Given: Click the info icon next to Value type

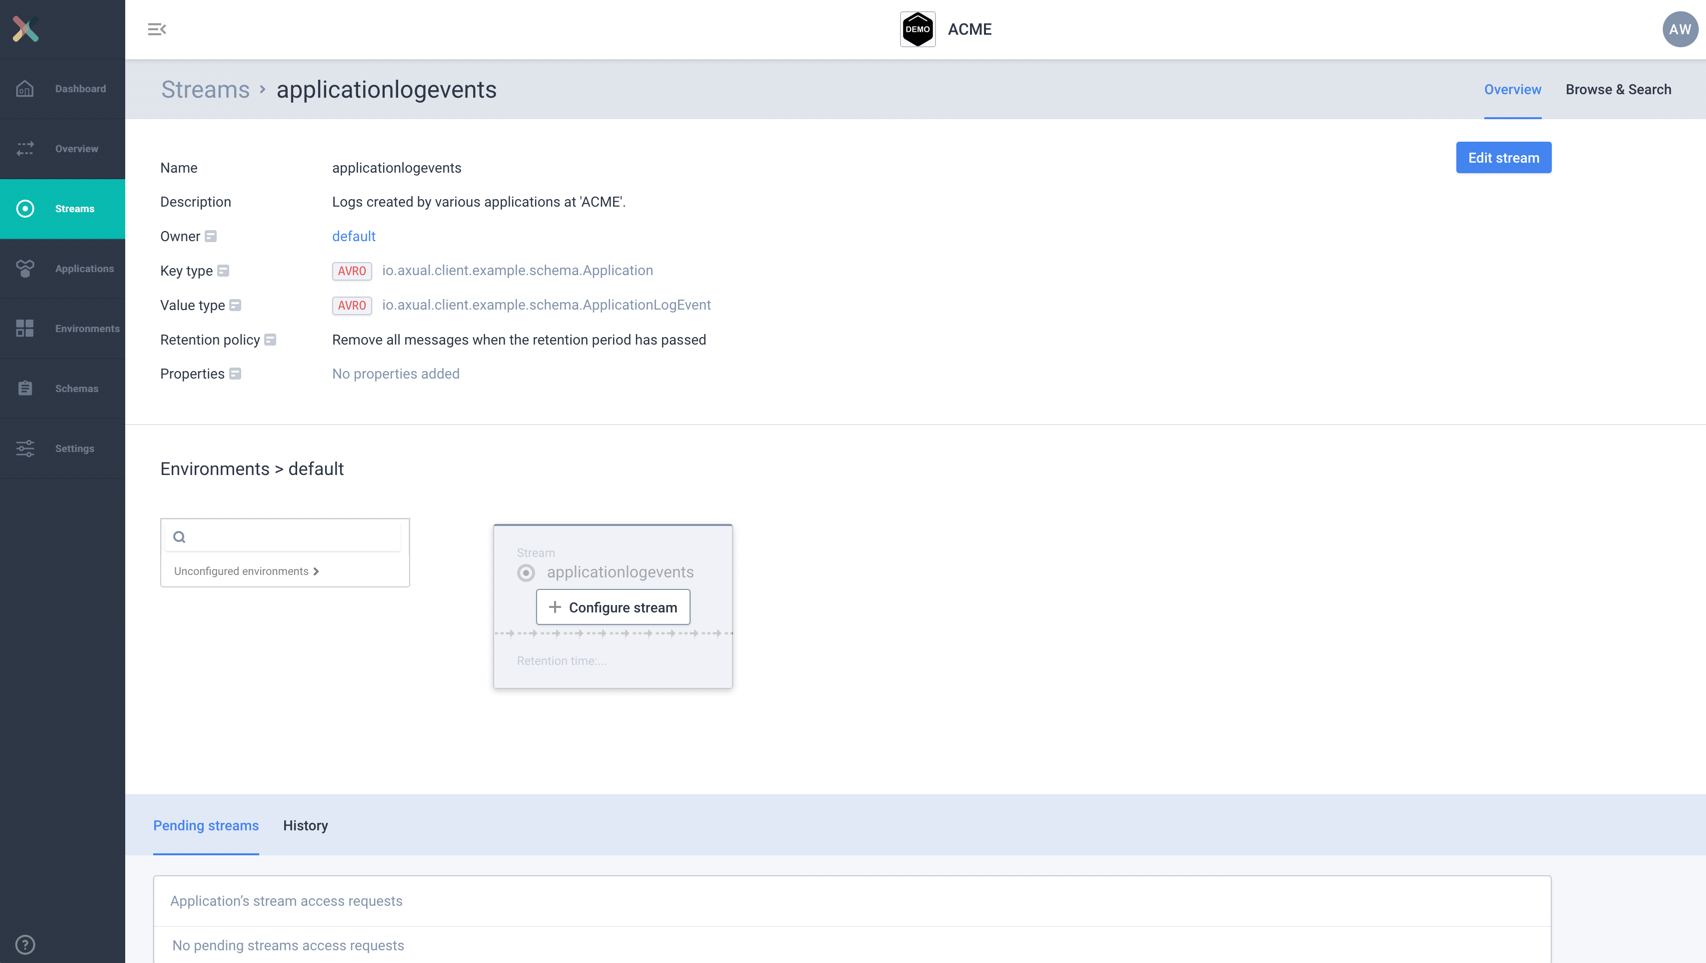Looking at the screenshot, I should pyautogui.click(x=235, y=305).
